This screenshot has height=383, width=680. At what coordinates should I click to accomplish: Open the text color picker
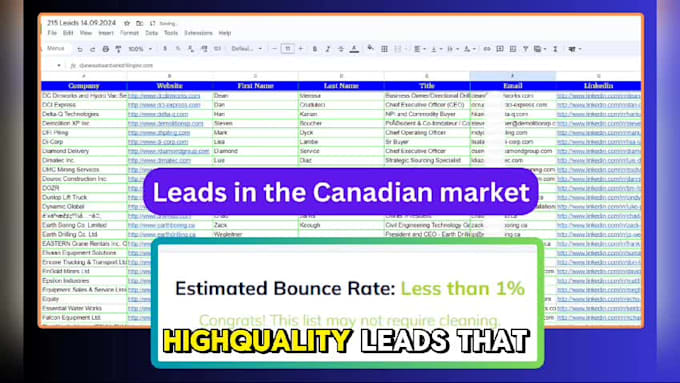tap(354, 49)
